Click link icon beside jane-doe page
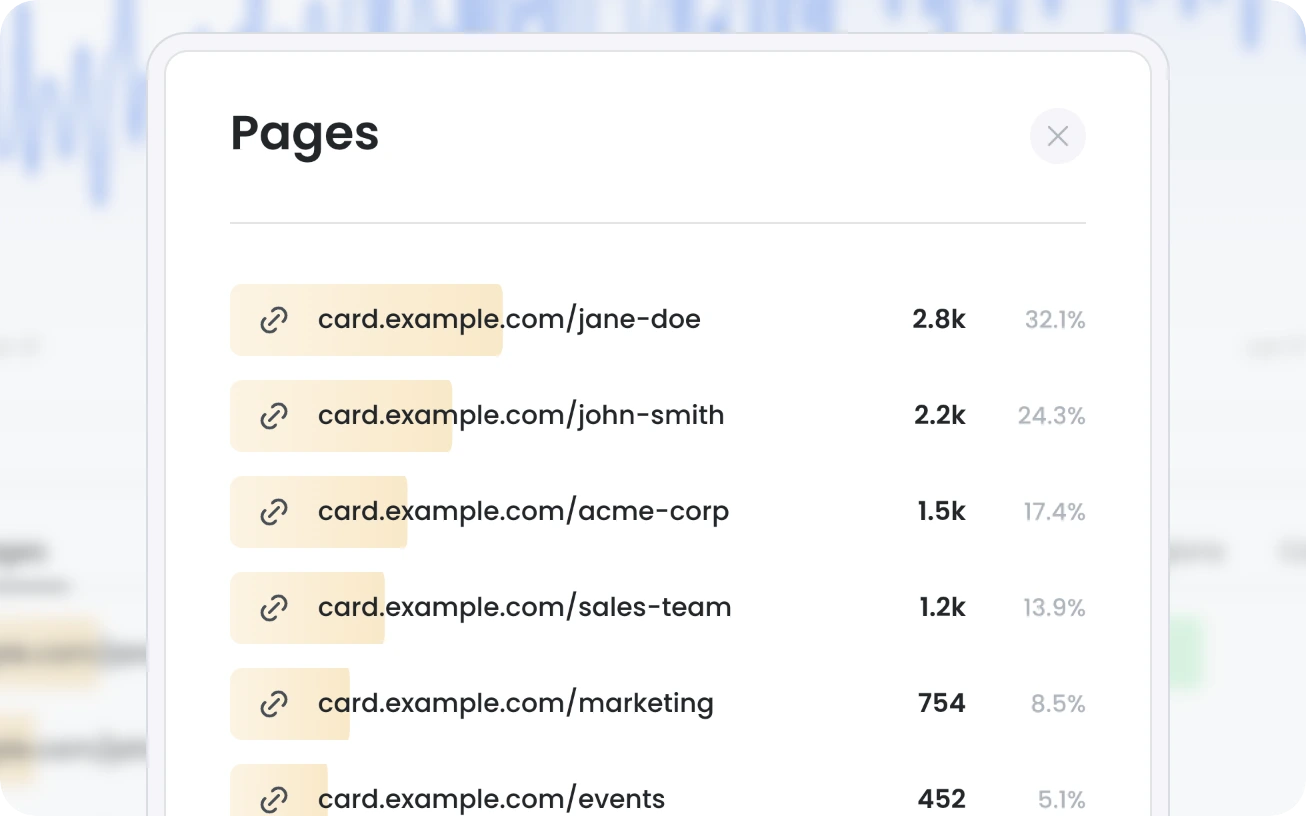Viewport: 1306px width, 816px height. point(274,320)
